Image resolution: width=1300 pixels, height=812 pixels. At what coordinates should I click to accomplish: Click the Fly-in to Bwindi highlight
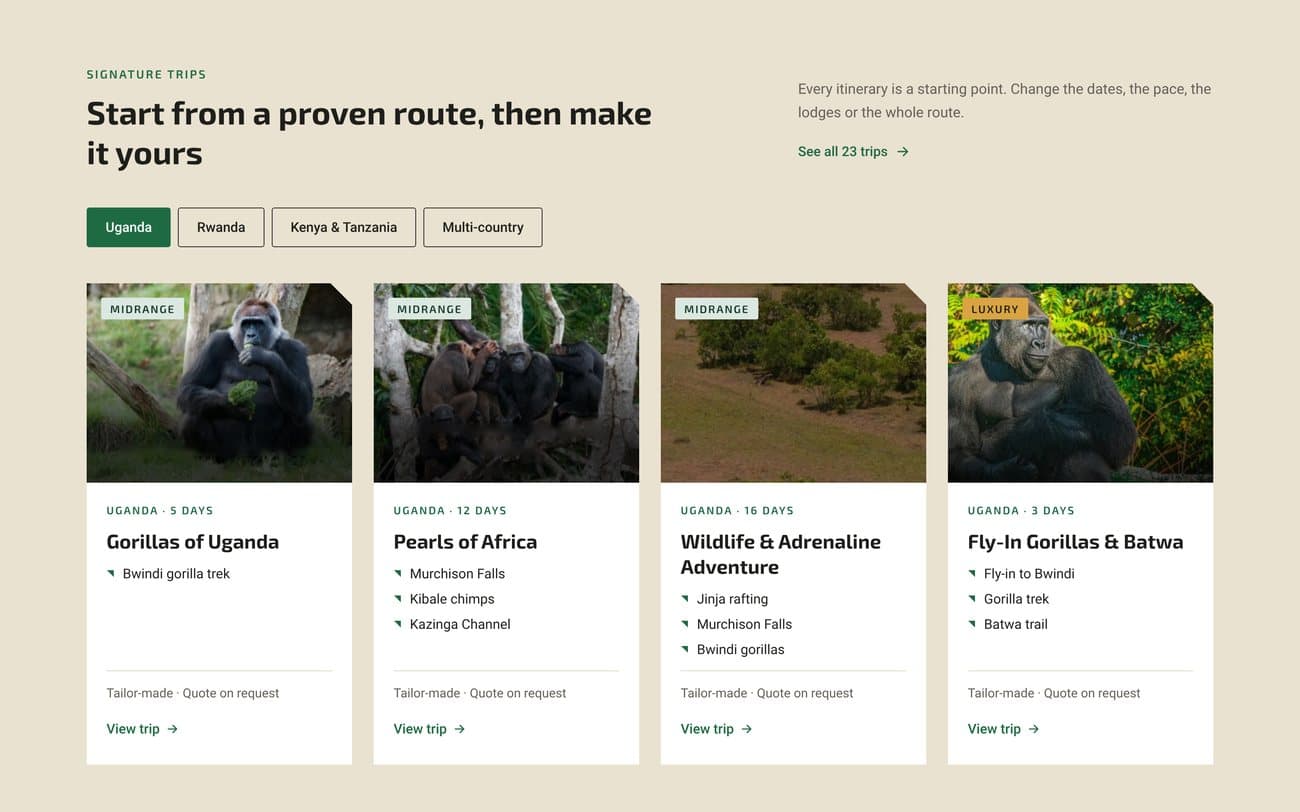[1029, 574]
